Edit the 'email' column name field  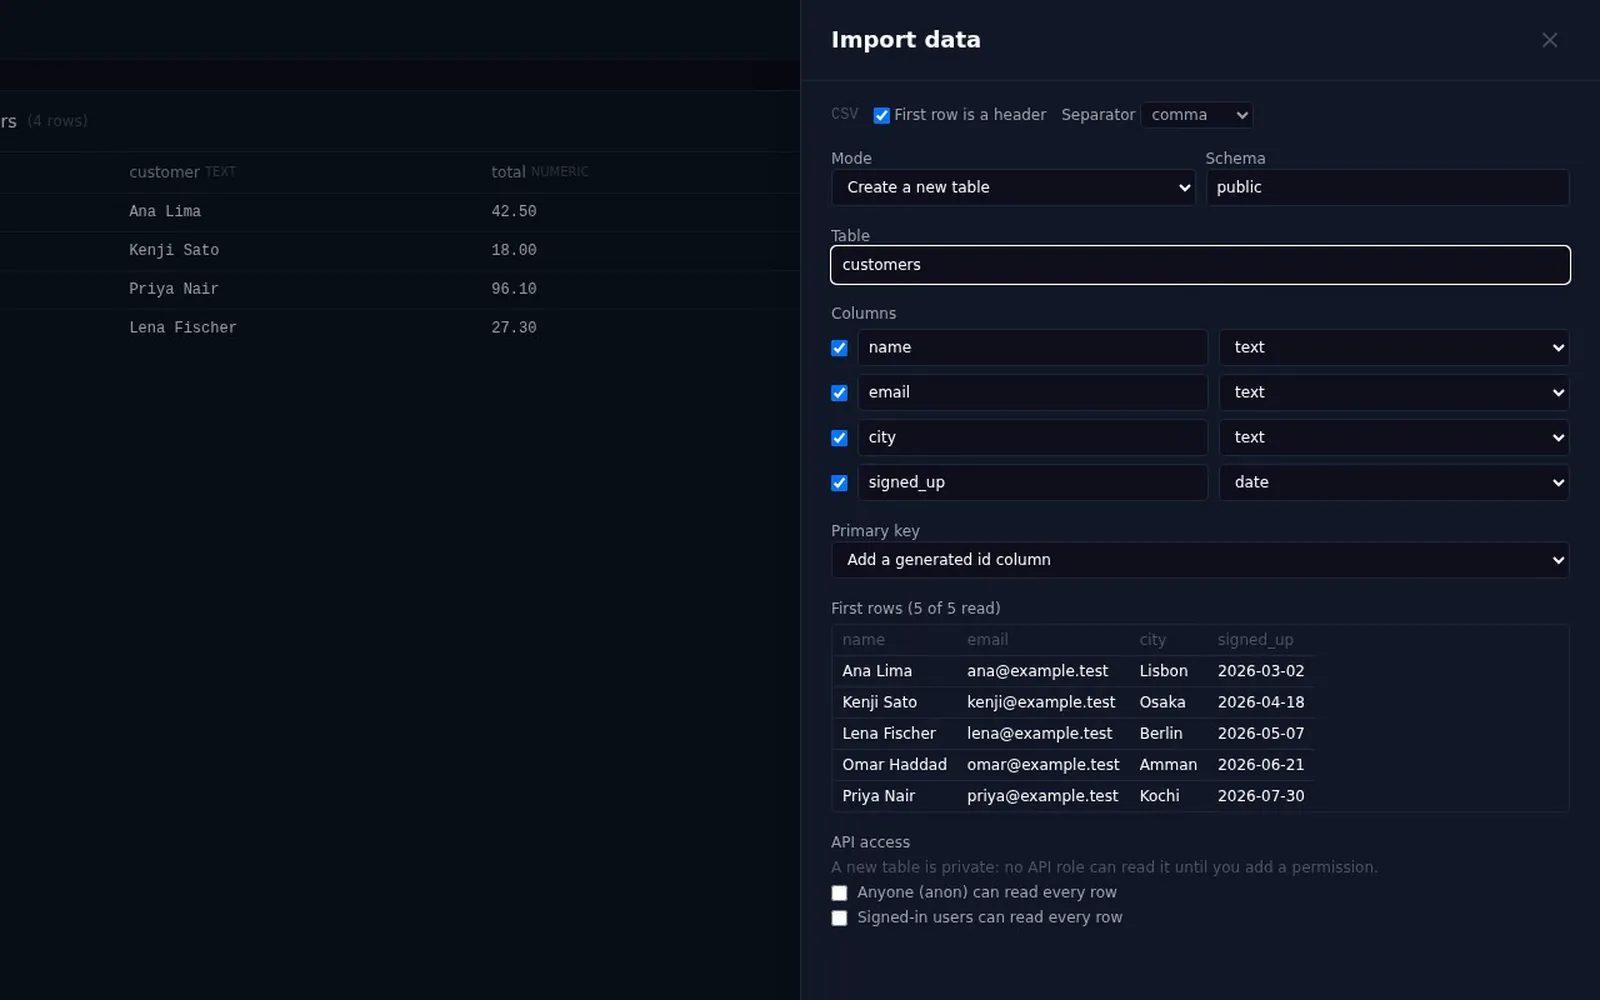click(x=1032, y=392)
